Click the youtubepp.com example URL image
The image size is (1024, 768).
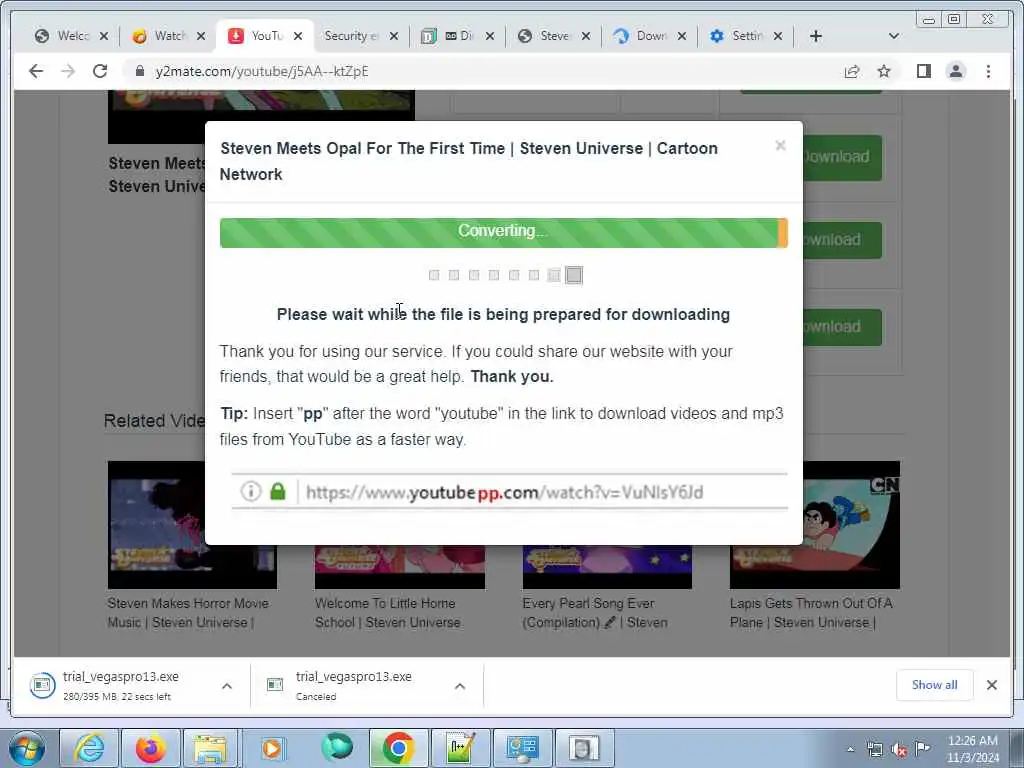pyautogui.click(x=509, y=491)
